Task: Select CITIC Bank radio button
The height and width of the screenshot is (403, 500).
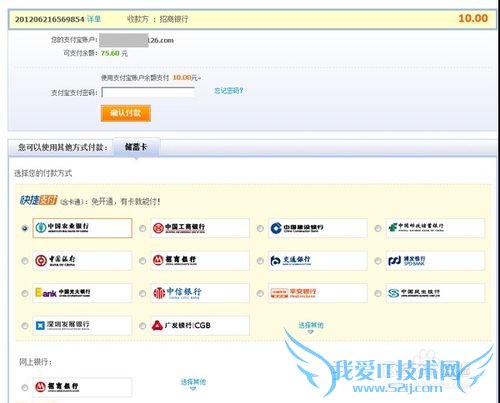Action: point(142,293)
